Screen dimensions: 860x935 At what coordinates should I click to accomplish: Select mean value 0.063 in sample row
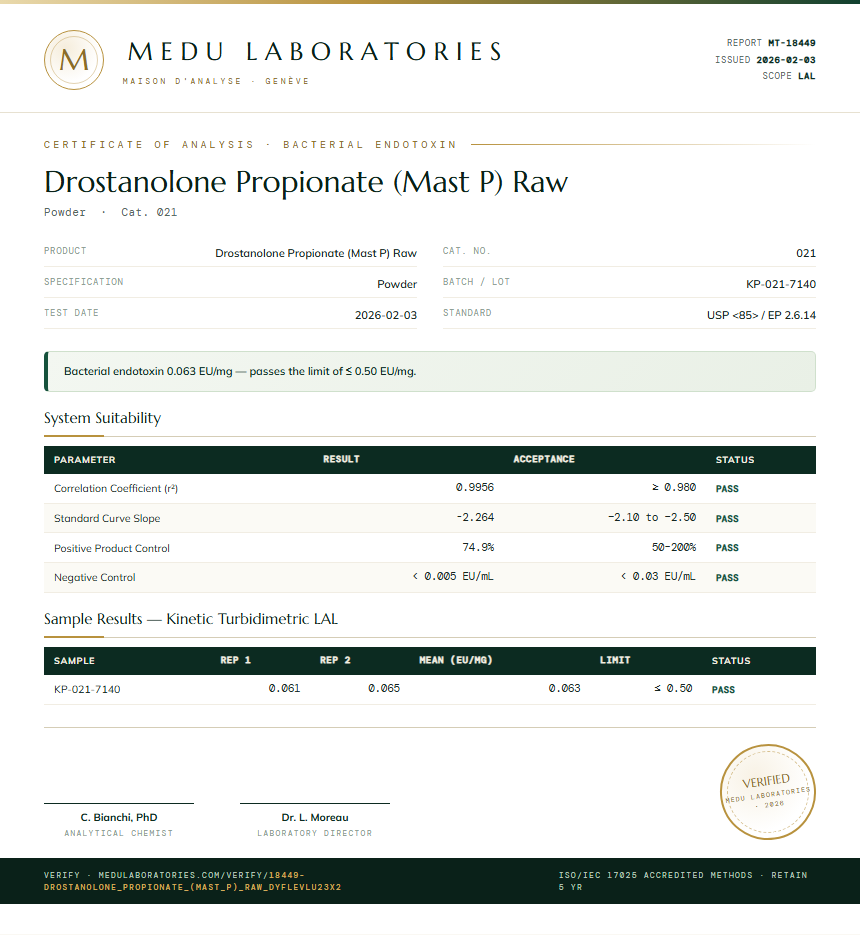pyautogui.click(x=565, y=688)
